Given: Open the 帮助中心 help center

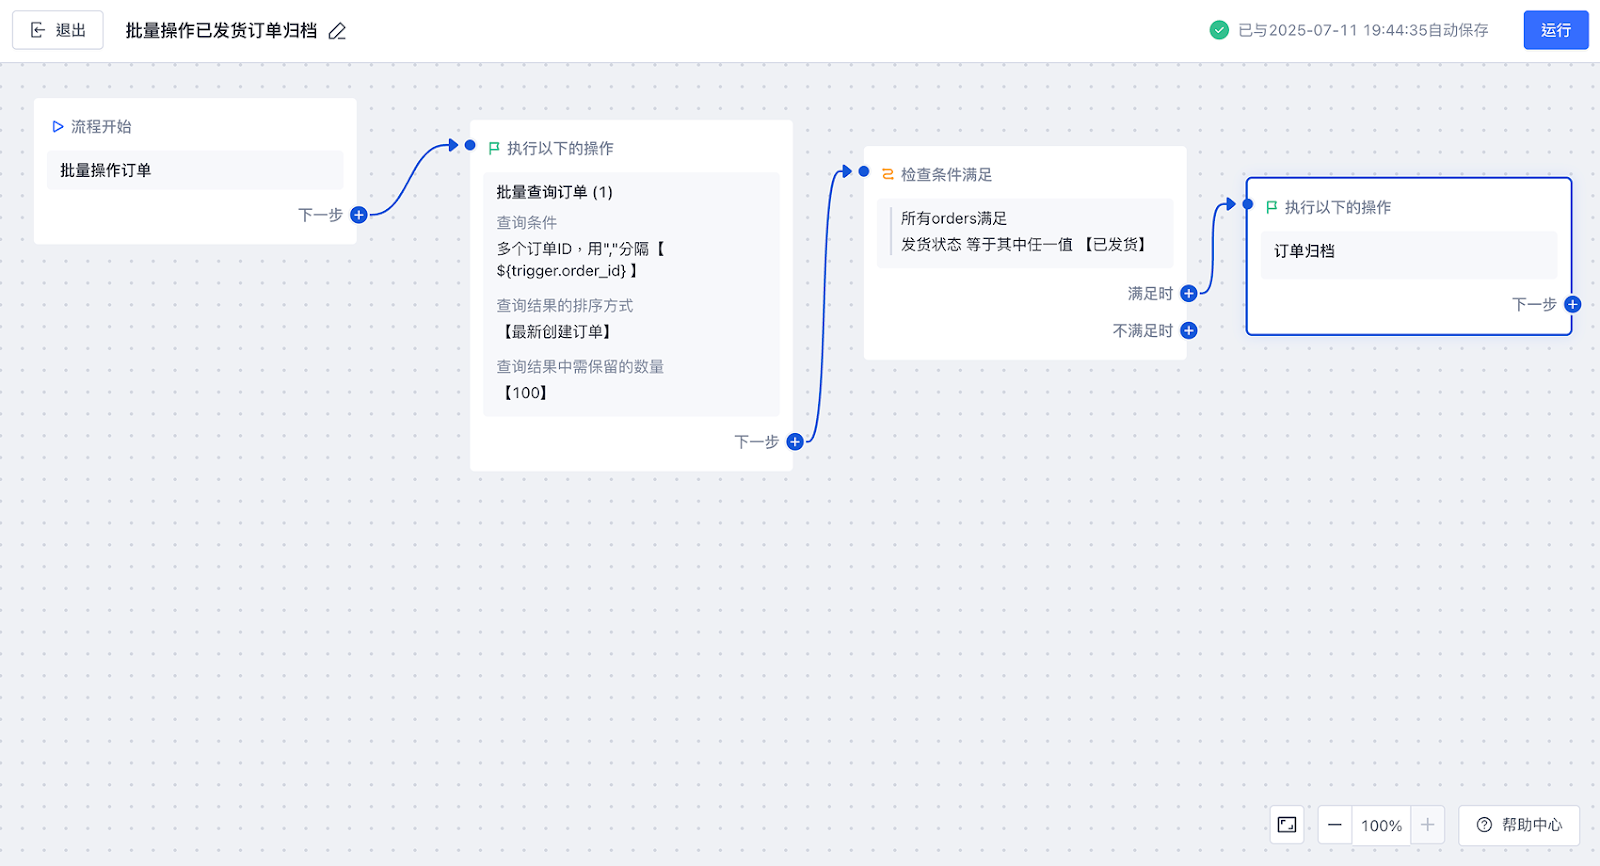Looking at the screenshot, I should coord(1519,825).
